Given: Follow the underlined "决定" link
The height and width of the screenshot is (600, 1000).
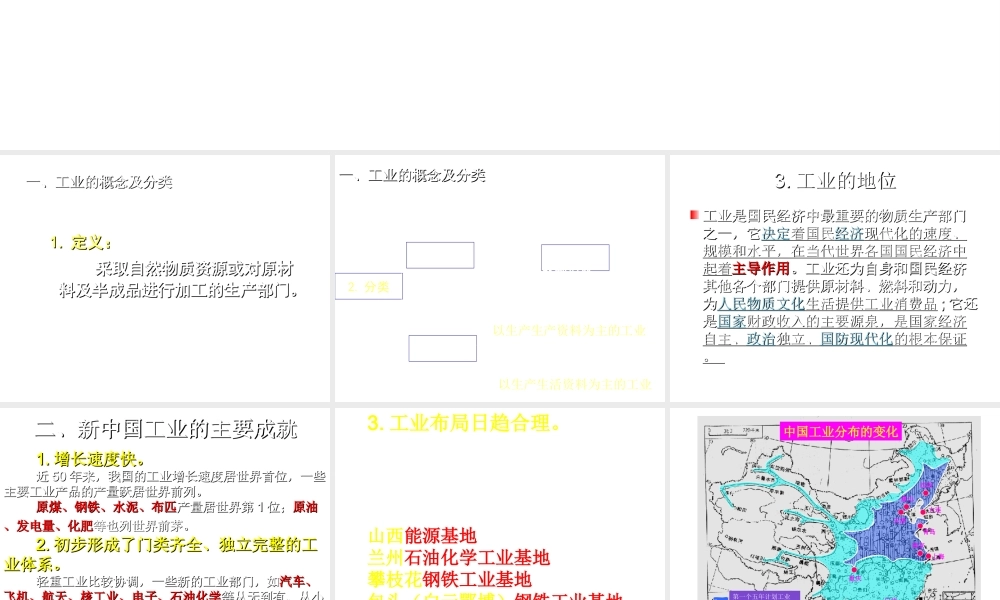Looking at the screenshot, I should (776, 234).
